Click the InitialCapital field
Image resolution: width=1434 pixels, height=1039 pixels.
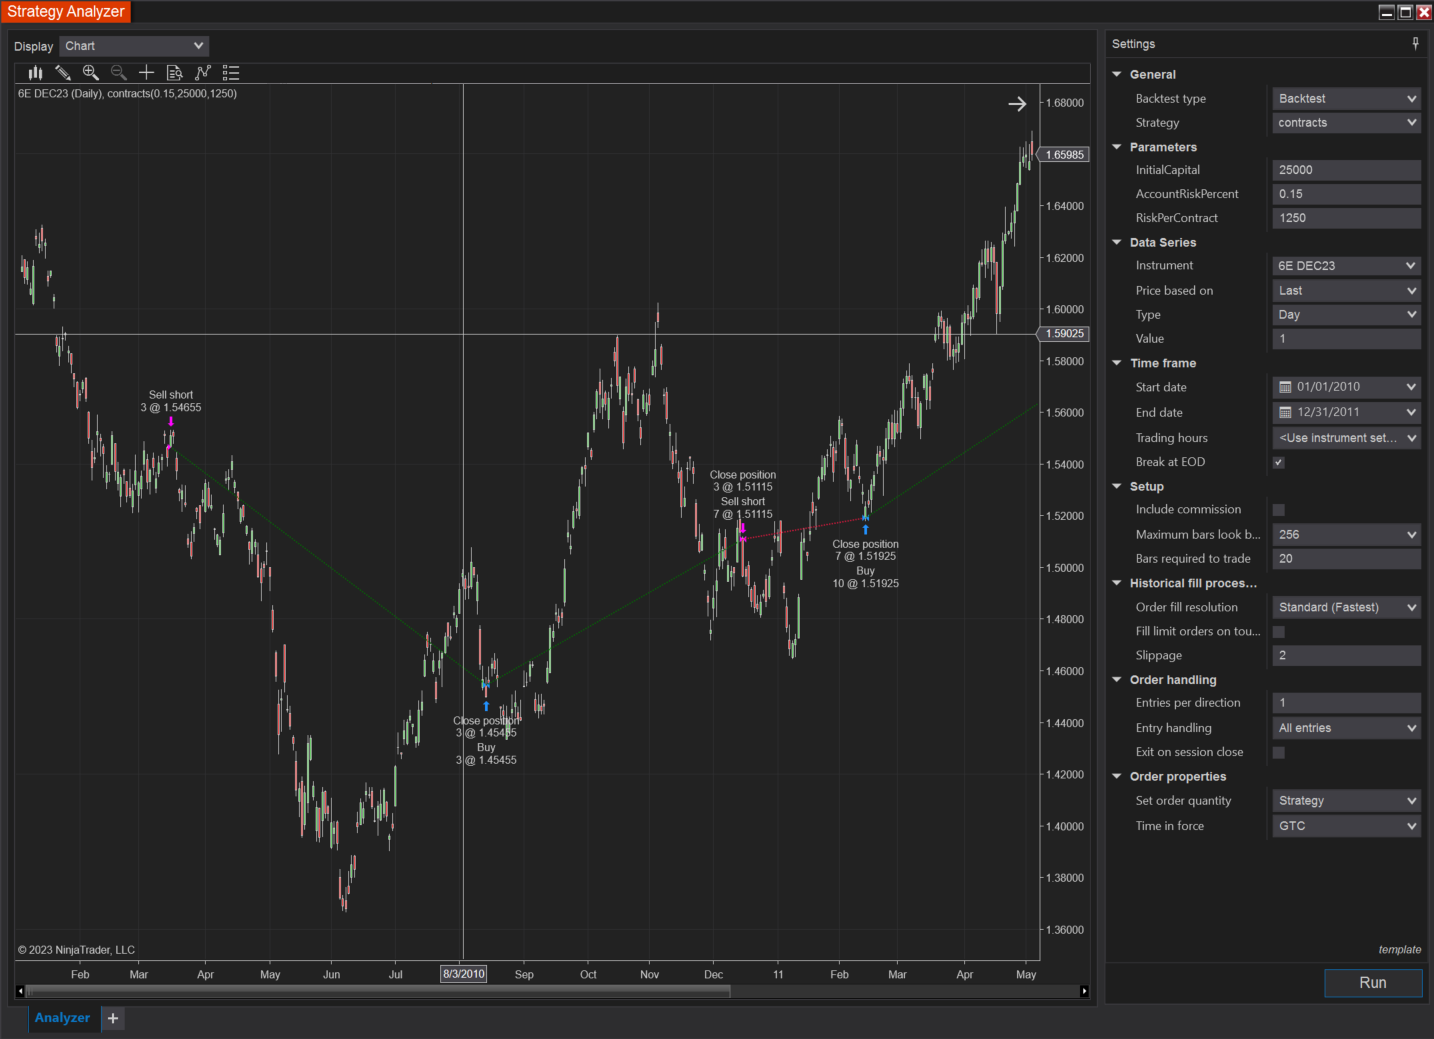tap(1346, 170)
